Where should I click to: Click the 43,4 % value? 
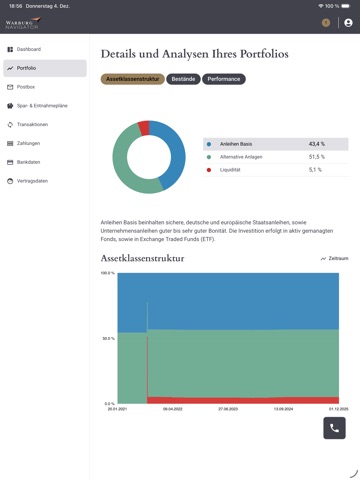point(317,144)
